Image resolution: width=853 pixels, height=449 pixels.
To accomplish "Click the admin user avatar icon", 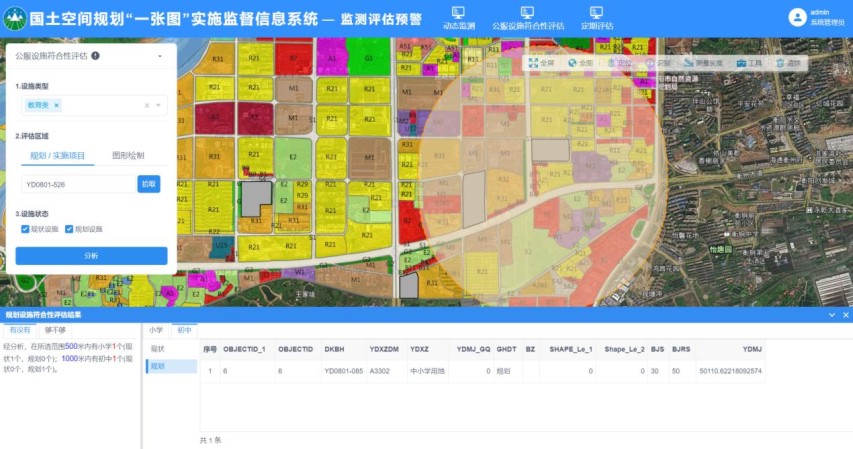I will (797, 17).
